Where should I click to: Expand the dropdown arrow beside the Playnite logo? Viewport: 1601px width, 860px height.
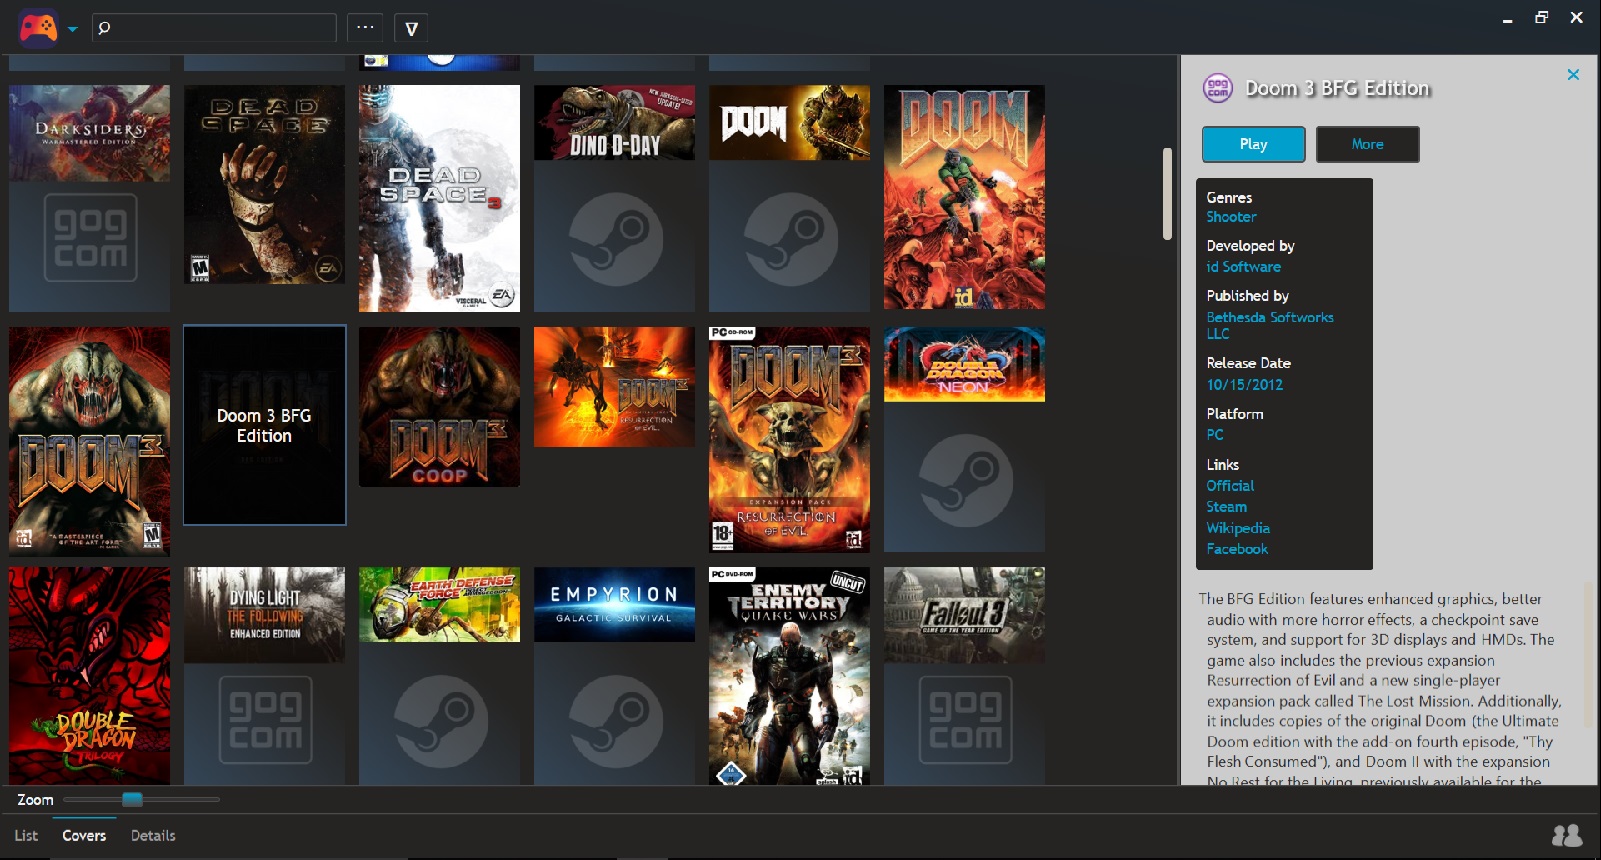73,30
